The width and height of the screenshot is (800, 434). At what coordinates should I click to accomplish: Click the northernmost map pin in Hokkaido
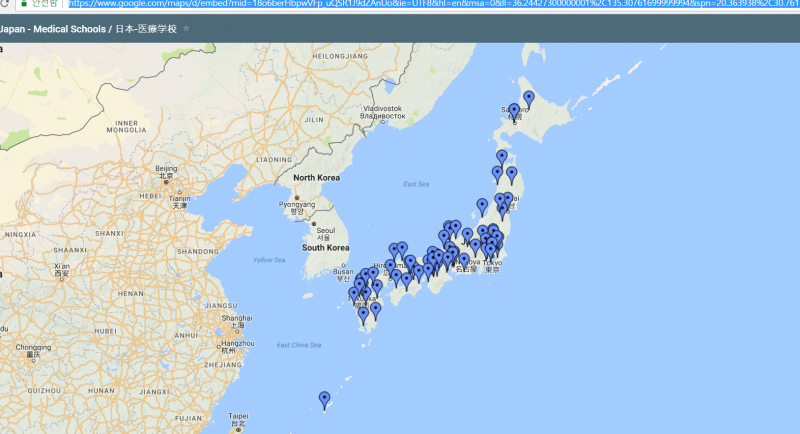point(529,98)
